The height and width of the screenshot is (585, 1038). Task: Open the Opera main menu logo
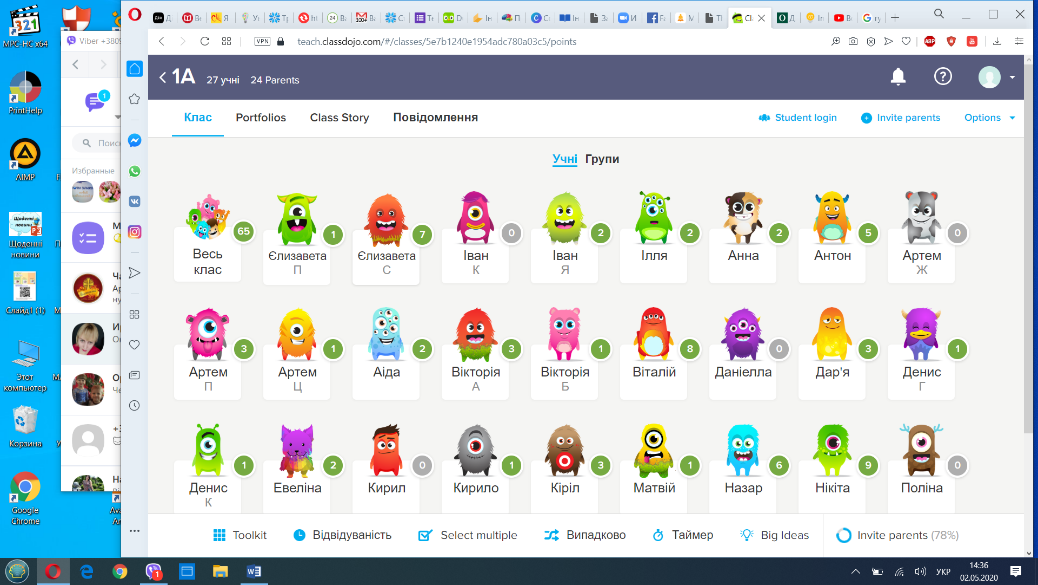pos(135,15)
